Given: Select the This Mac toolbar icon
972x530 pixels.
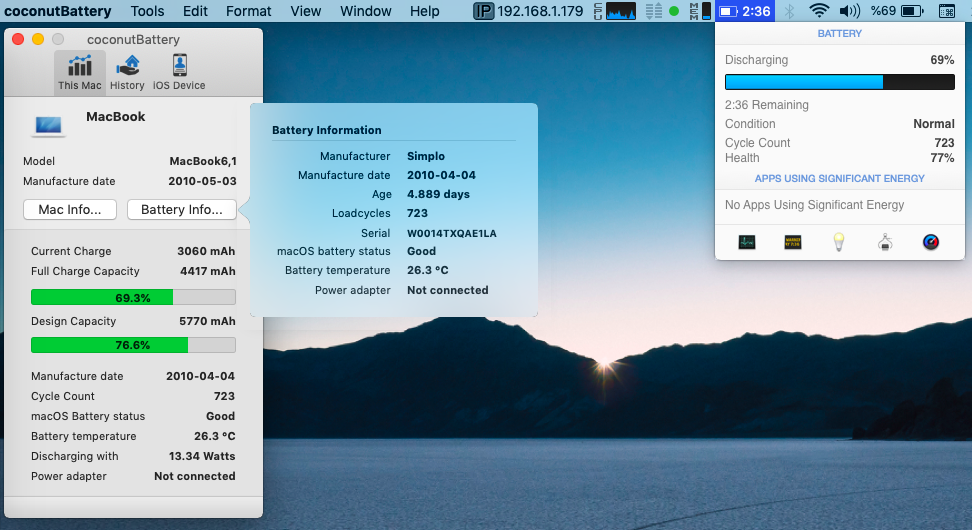Looking at the screenshot, I should point(79,73).
